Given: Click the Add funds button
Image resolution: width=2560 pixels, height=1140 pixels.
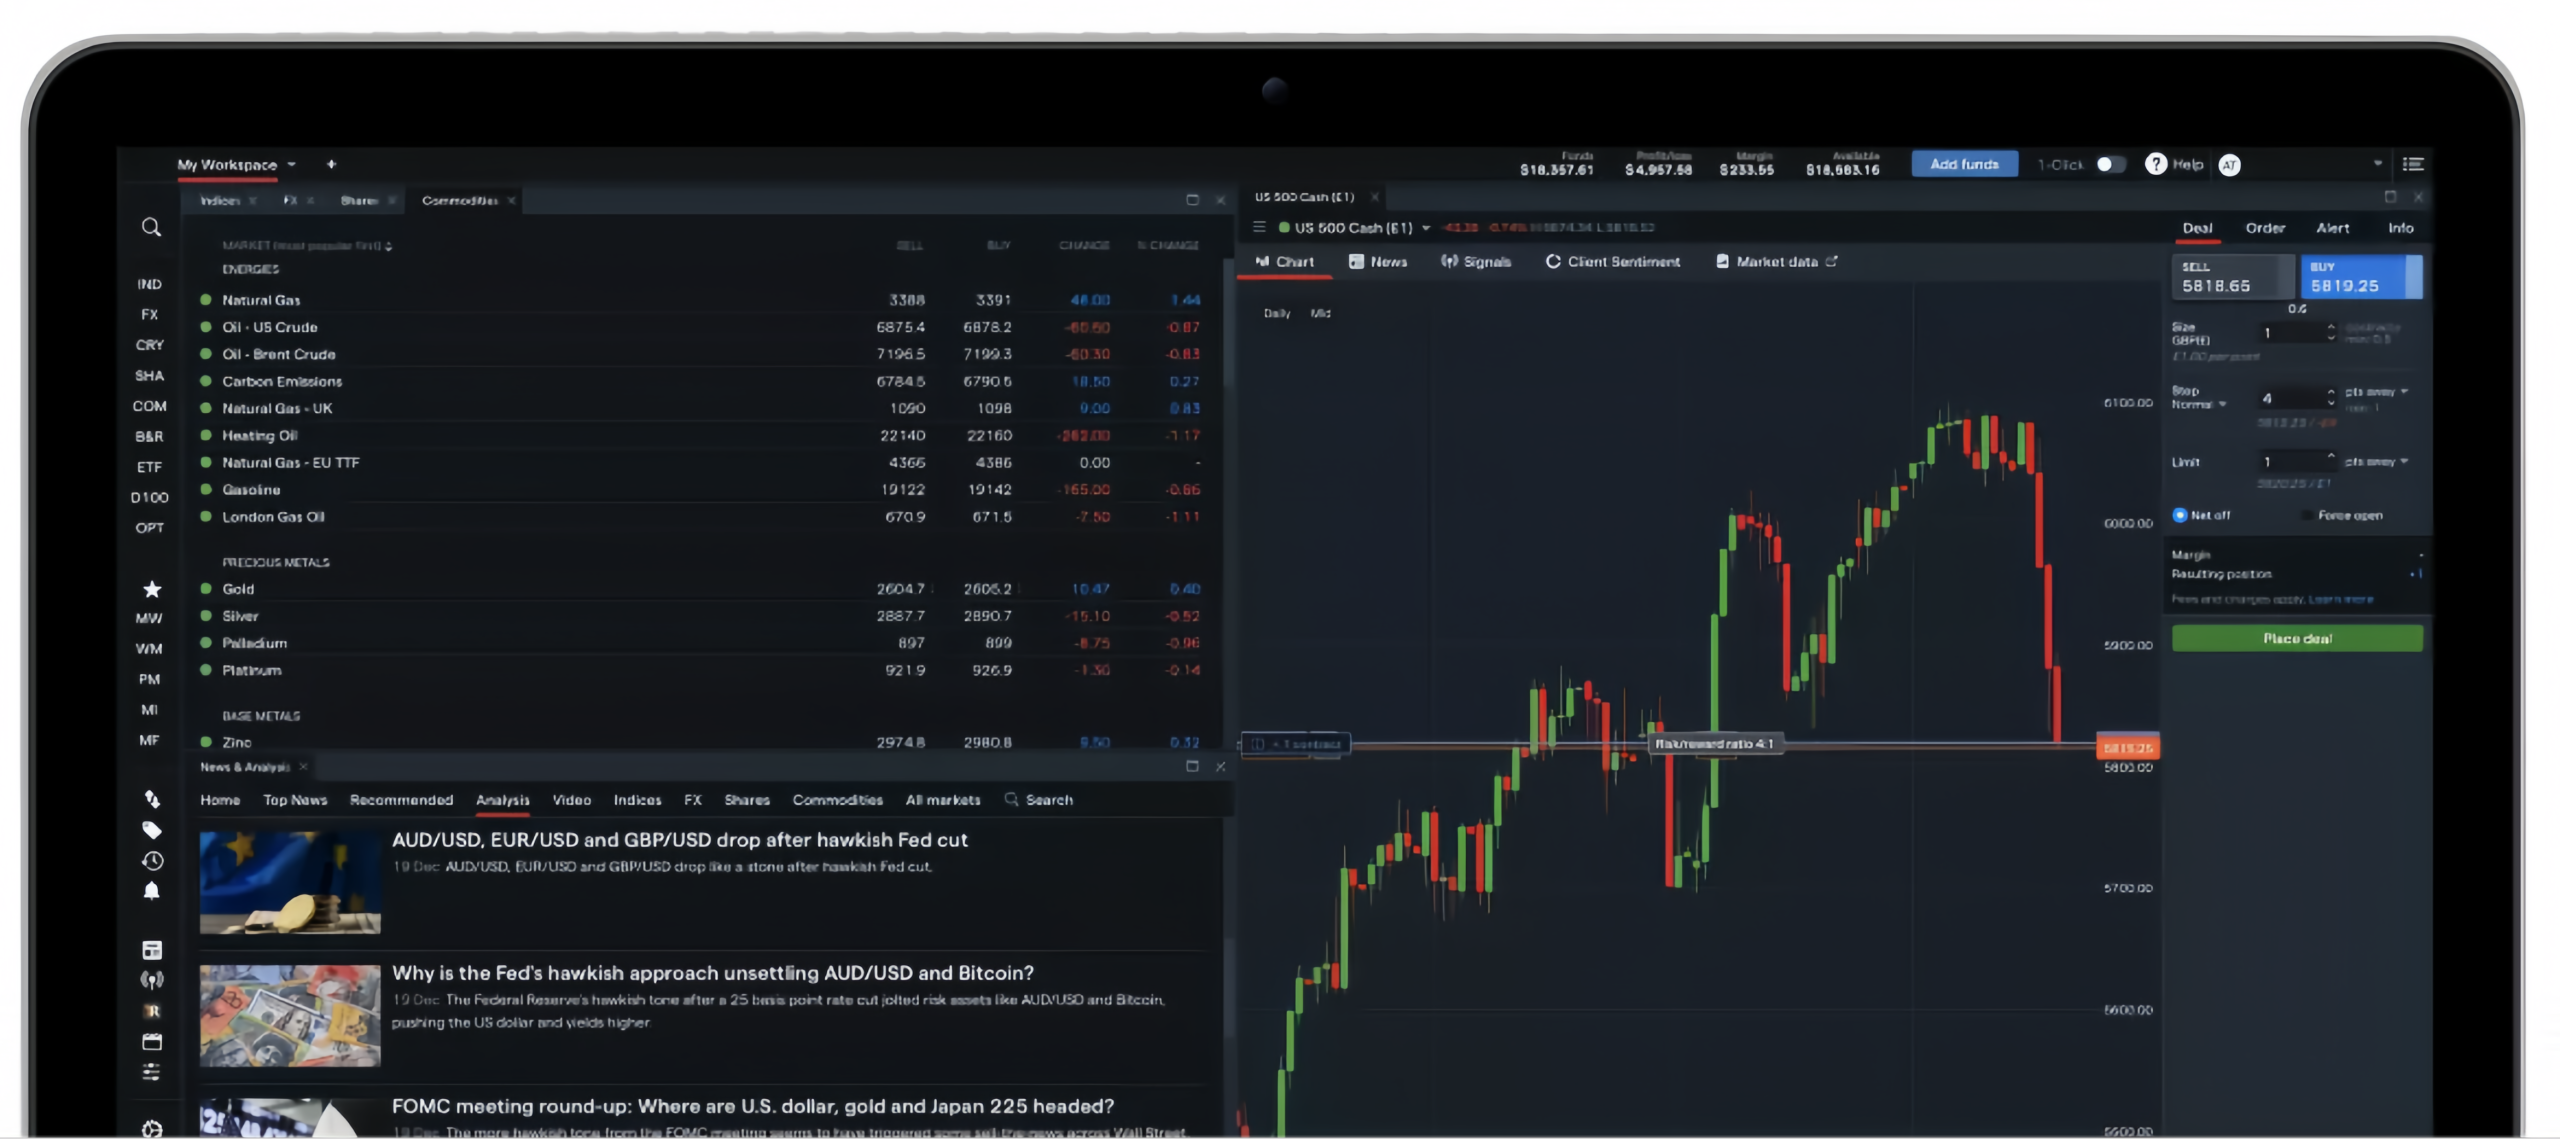Looking at the screenshot, I should [x=1964, y=164].
